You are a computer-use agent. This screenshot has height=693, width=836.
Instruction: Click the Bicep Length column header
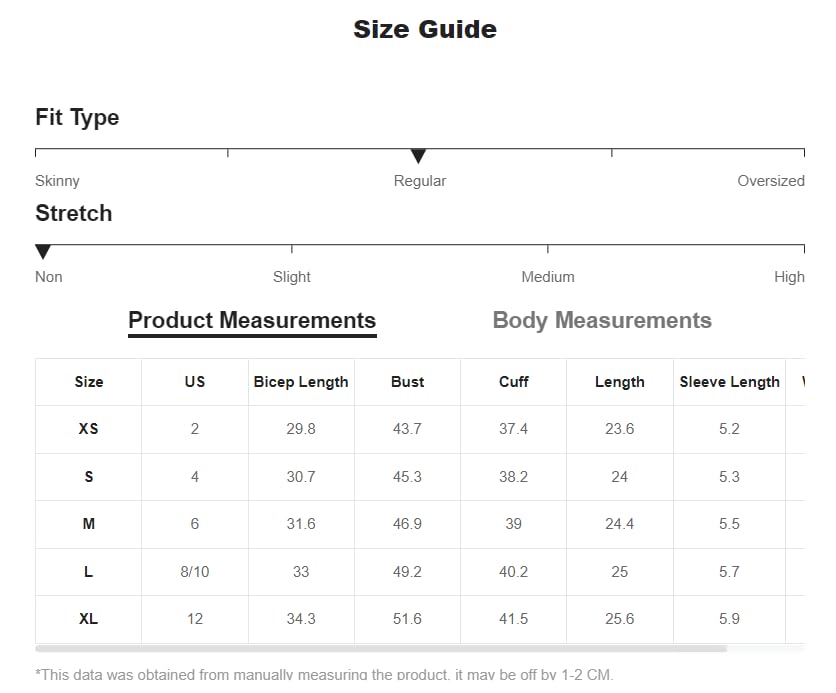[301, 382]
